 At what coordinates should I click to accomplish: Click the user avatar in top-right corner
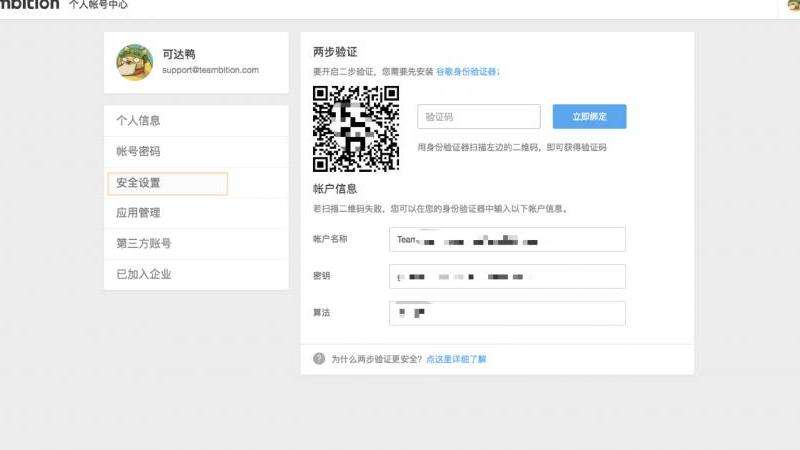793,5
